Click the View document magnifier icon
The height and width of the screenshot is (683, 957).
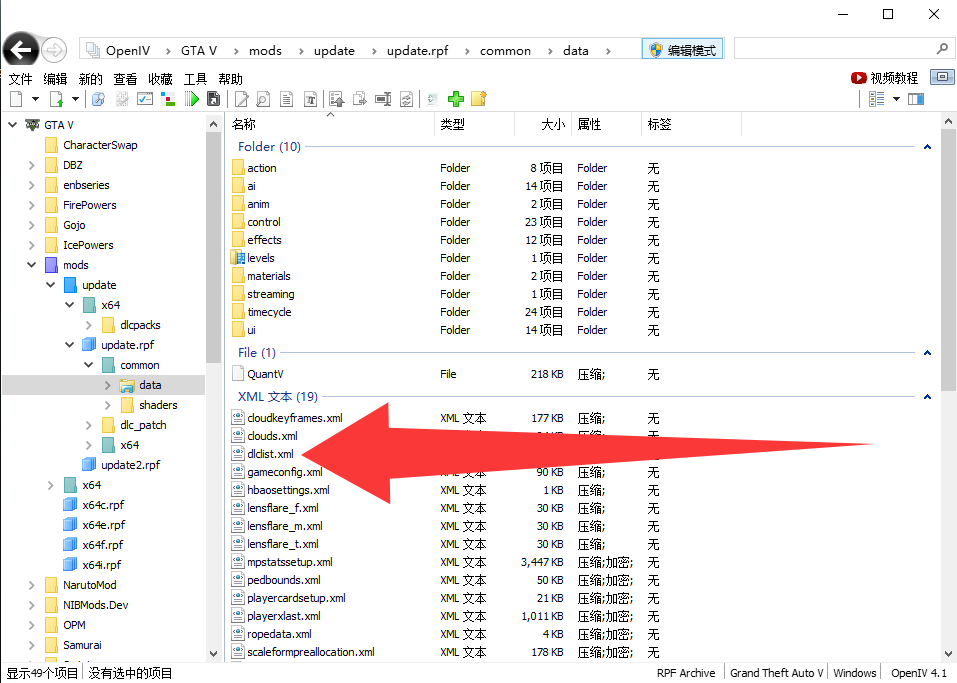[263, 99]
